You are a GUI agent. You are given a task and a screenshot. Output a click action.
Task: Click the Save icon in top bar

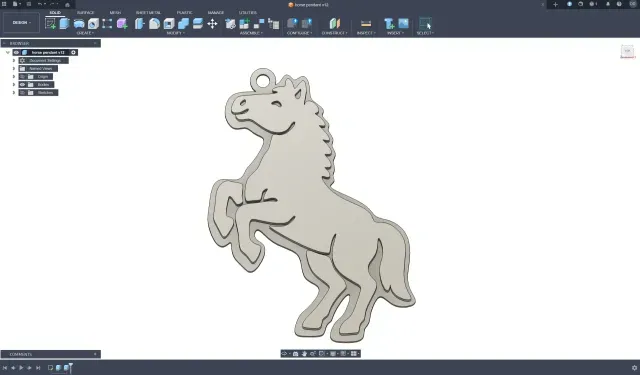(29, 4)
